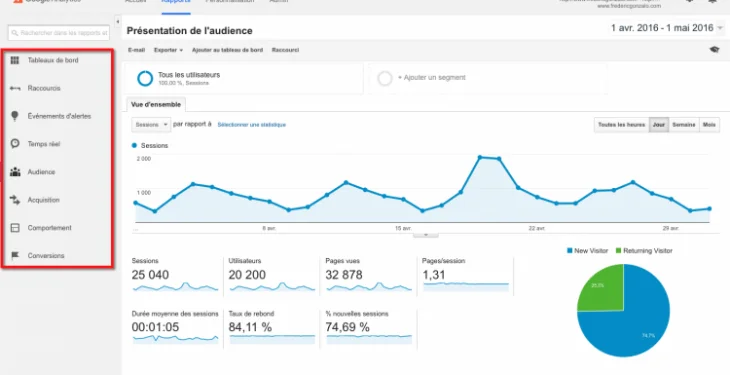Viewport: 730px width, 375px height.
Task: Open Événements d'alertes bulb icon
Action: pos(15,116)
